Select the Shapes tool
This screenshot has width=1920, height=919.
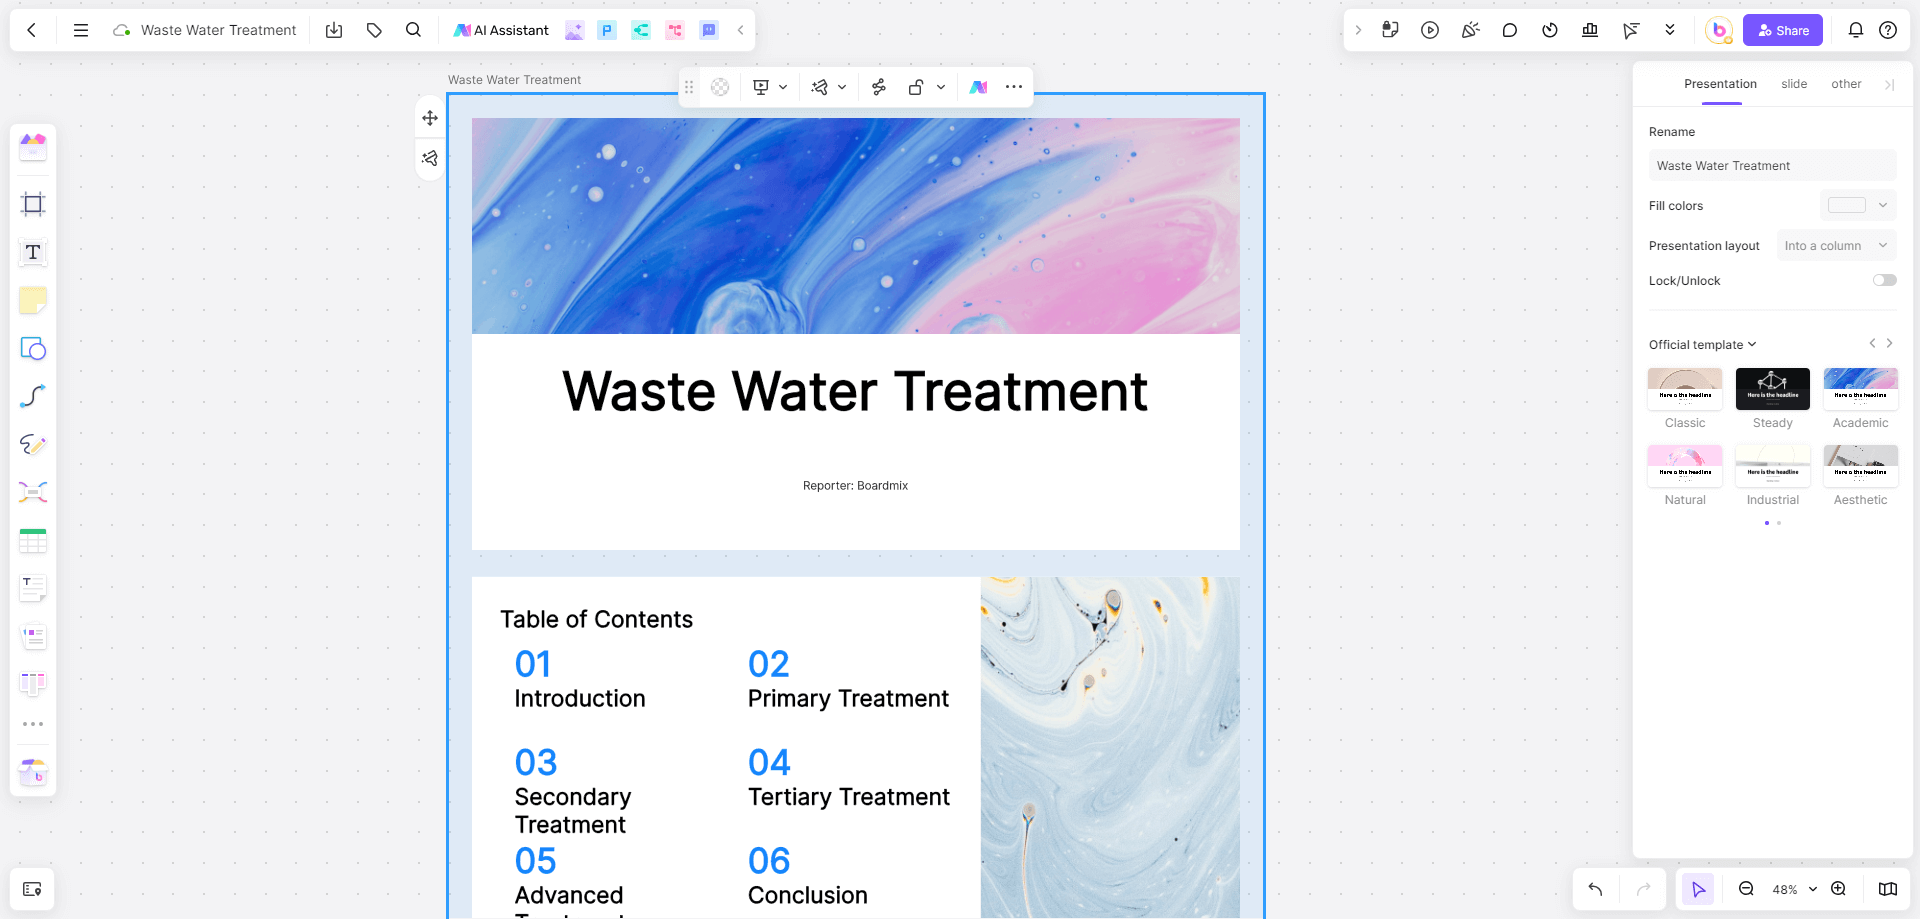point(33,348)
